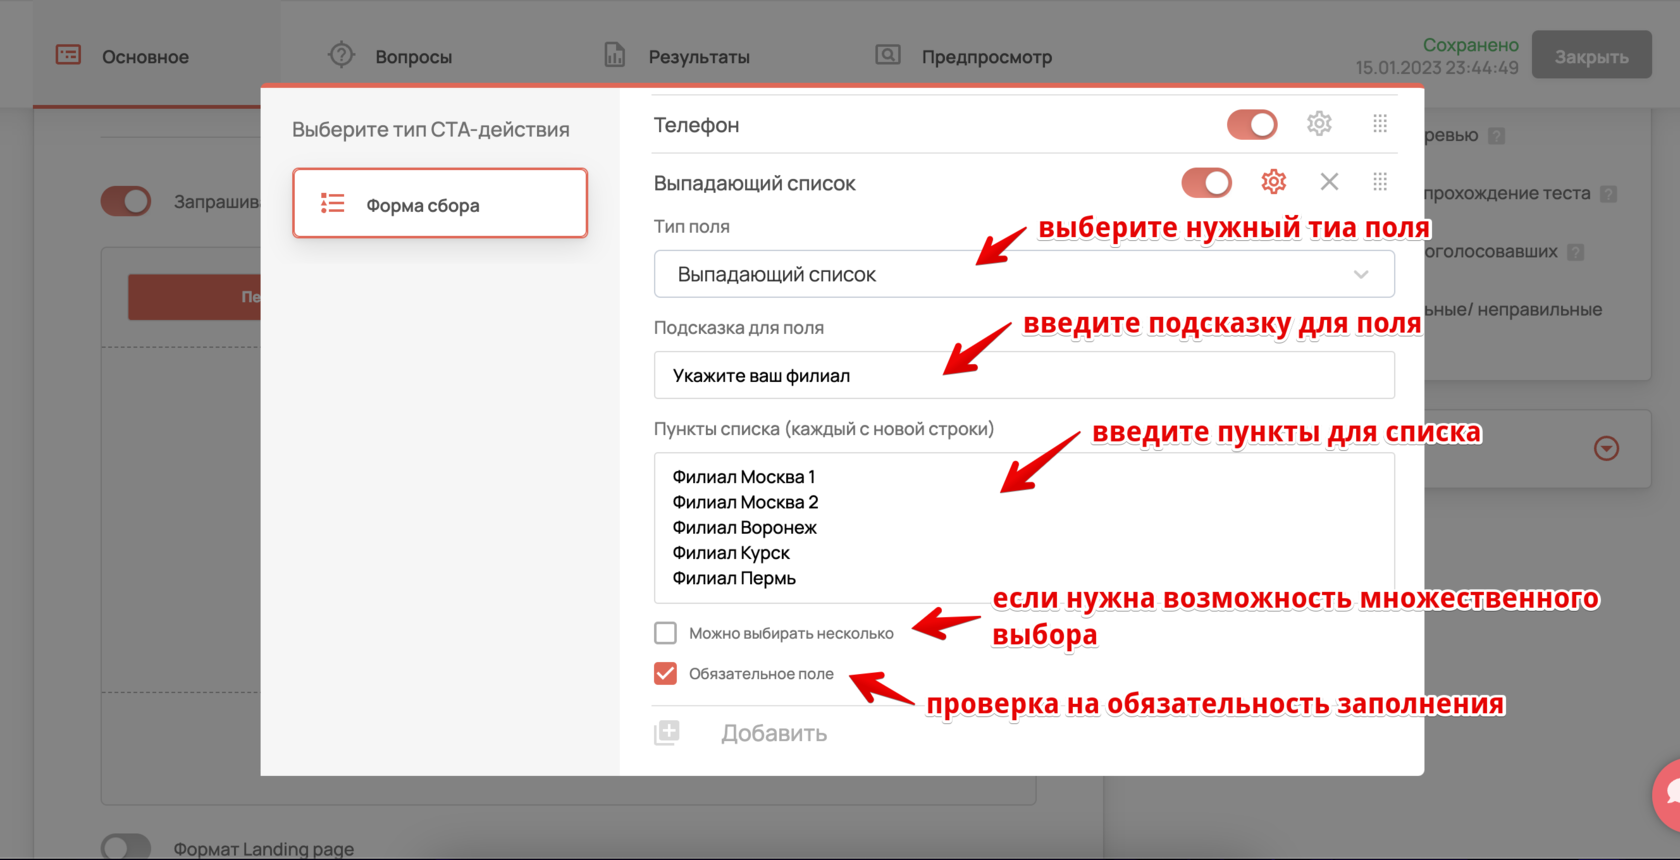Click the Филиал Пермь list line

pyautogui.click(x=734, y=578)
